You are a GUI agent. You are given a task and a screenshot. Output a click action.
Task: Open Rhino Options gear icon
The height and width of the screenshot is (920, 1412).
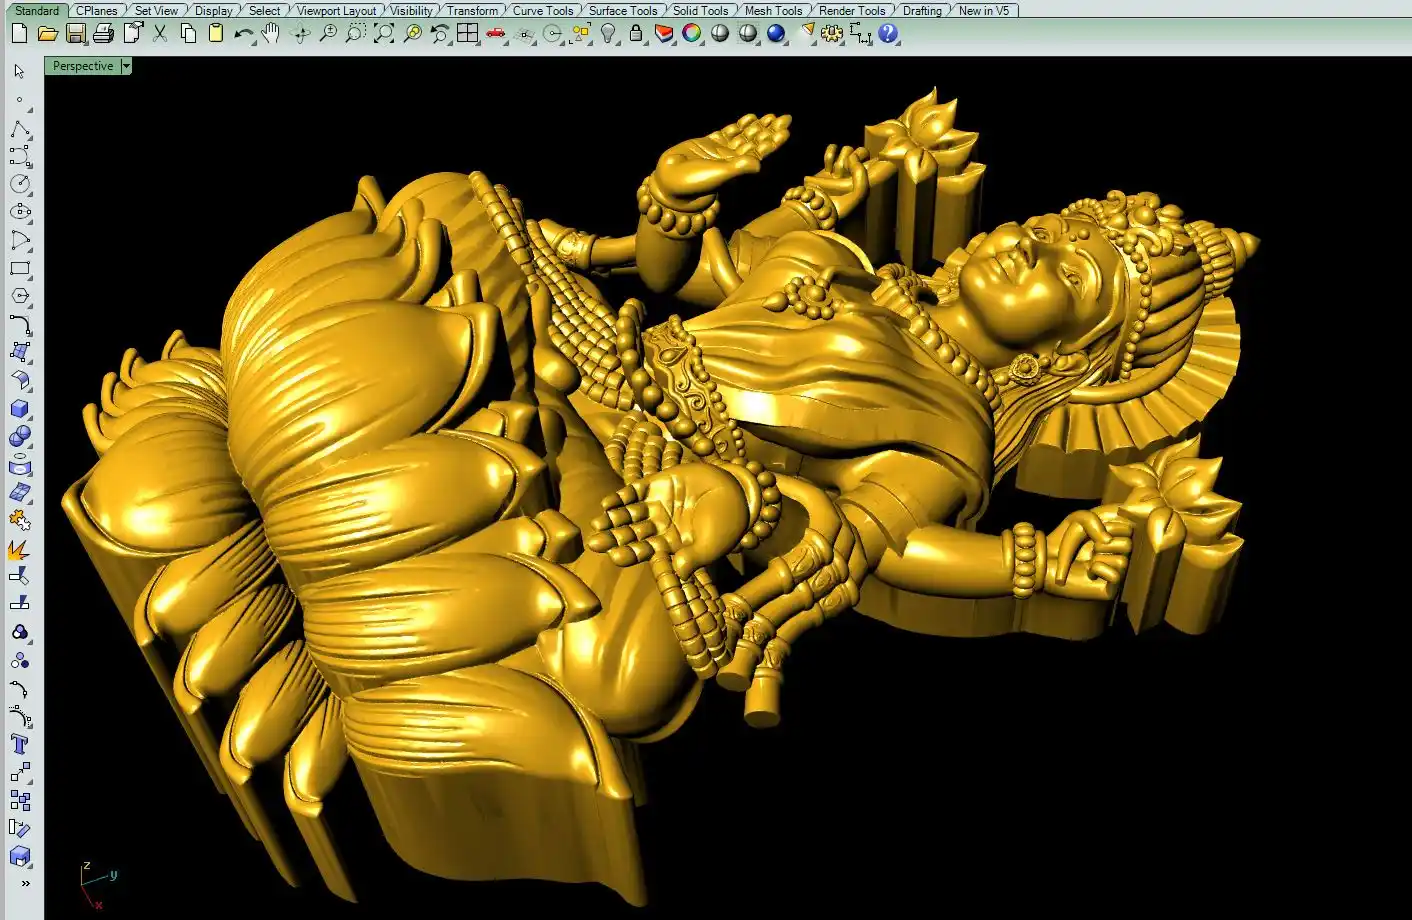coord(831,34)
